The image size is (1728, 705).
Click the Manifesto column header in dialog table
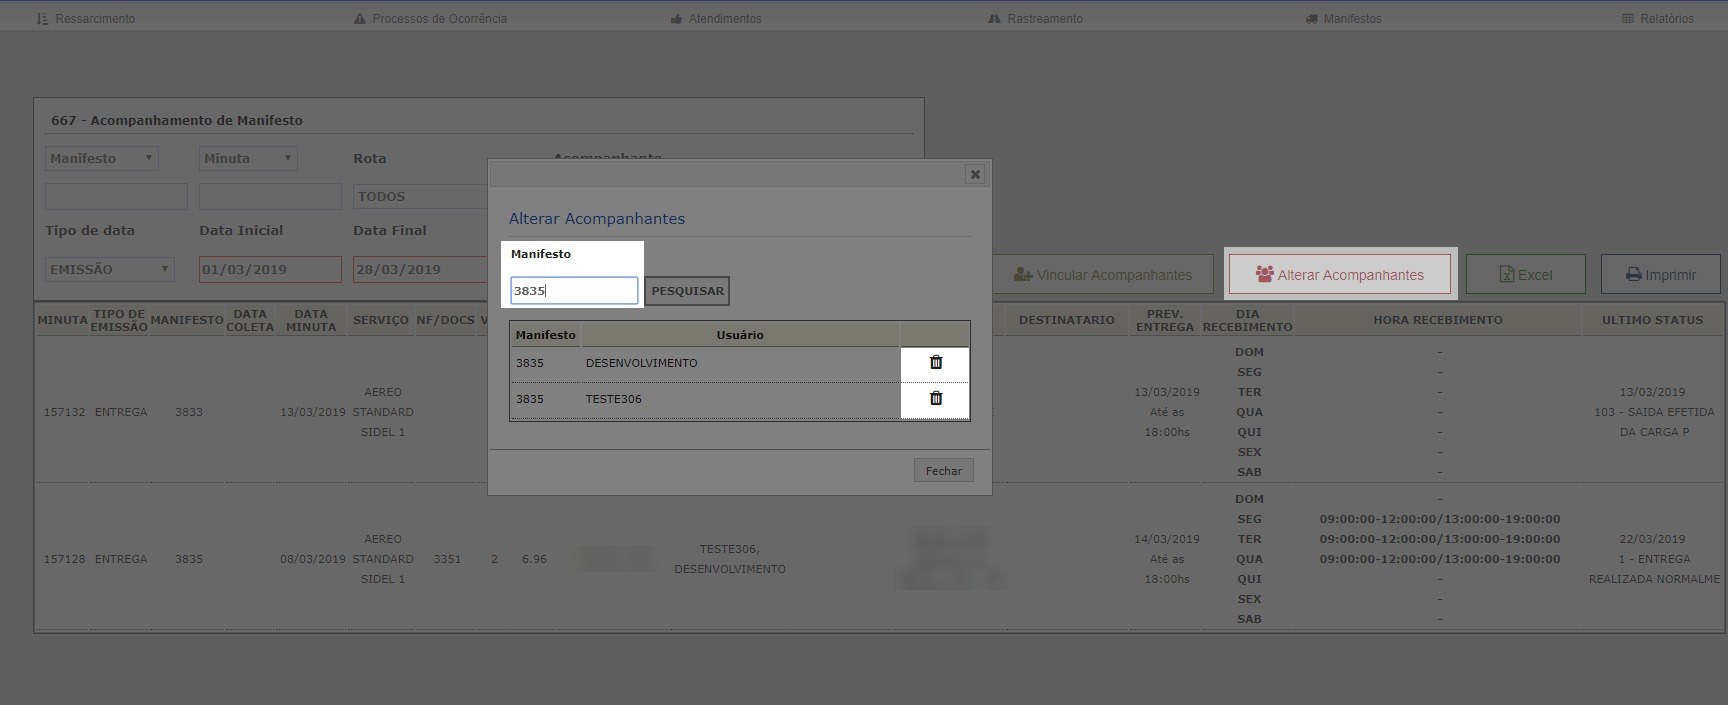[545, 335]
